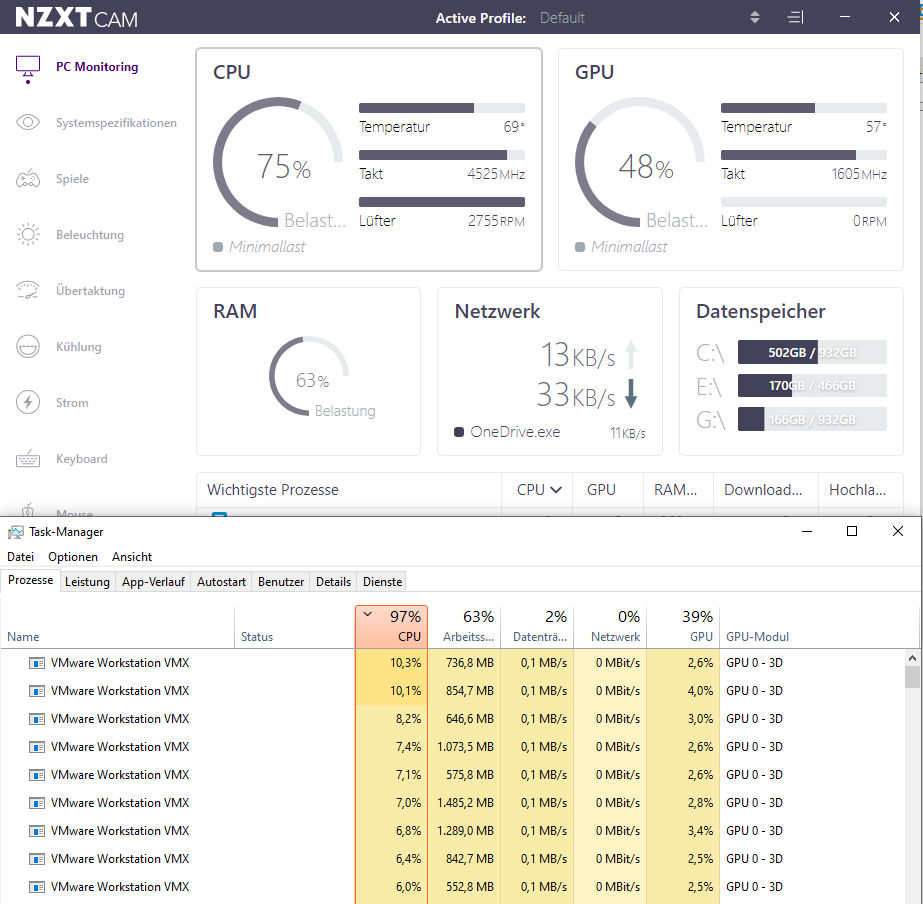Viewport: 923px width, 904px height.
Task: Open the Spiele gamepad icon
Action: tap(28, 178)
